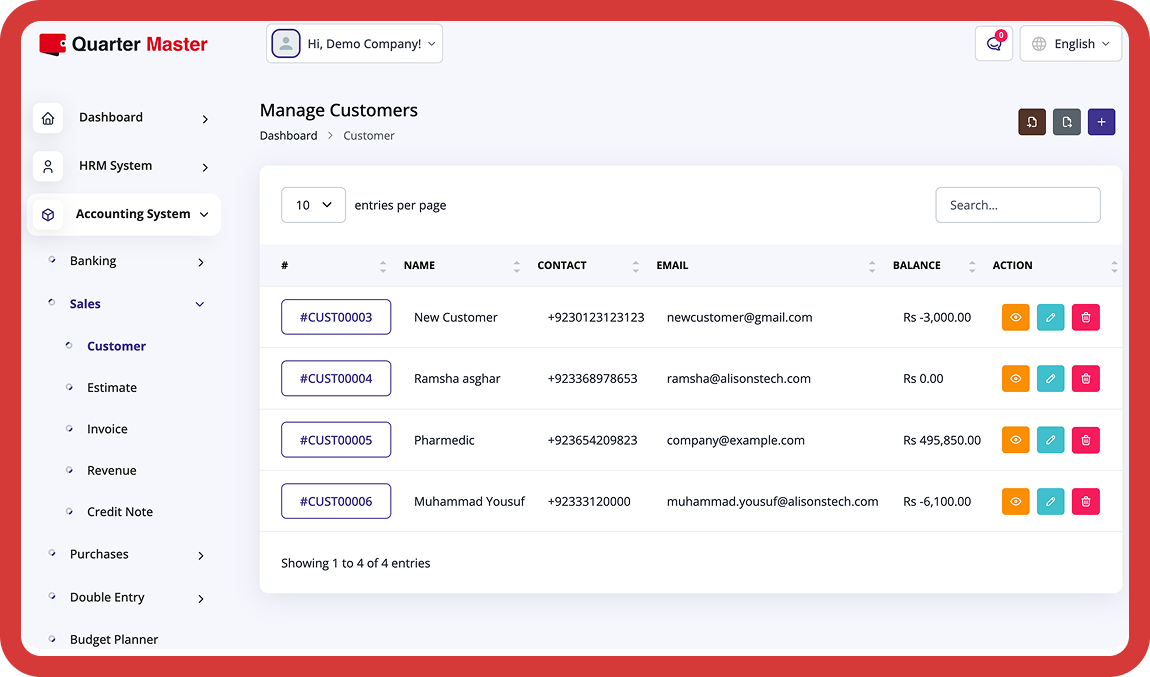Viewport: 1150px width, 677px height.
Task: View New Customer details with eye icon
Action: click(x=1015, y=317)
